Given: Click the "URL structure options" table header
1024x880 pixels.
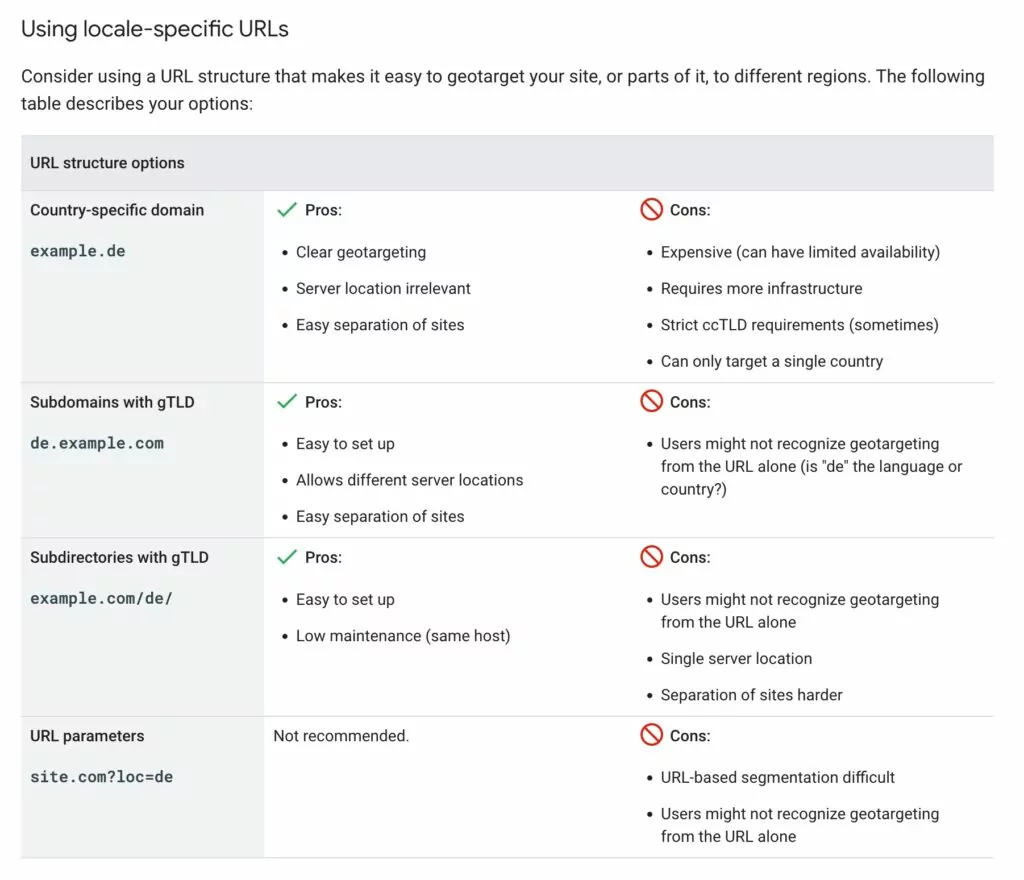Looking at the screenshot, I should pyautogui.click(x=107, y=163).
